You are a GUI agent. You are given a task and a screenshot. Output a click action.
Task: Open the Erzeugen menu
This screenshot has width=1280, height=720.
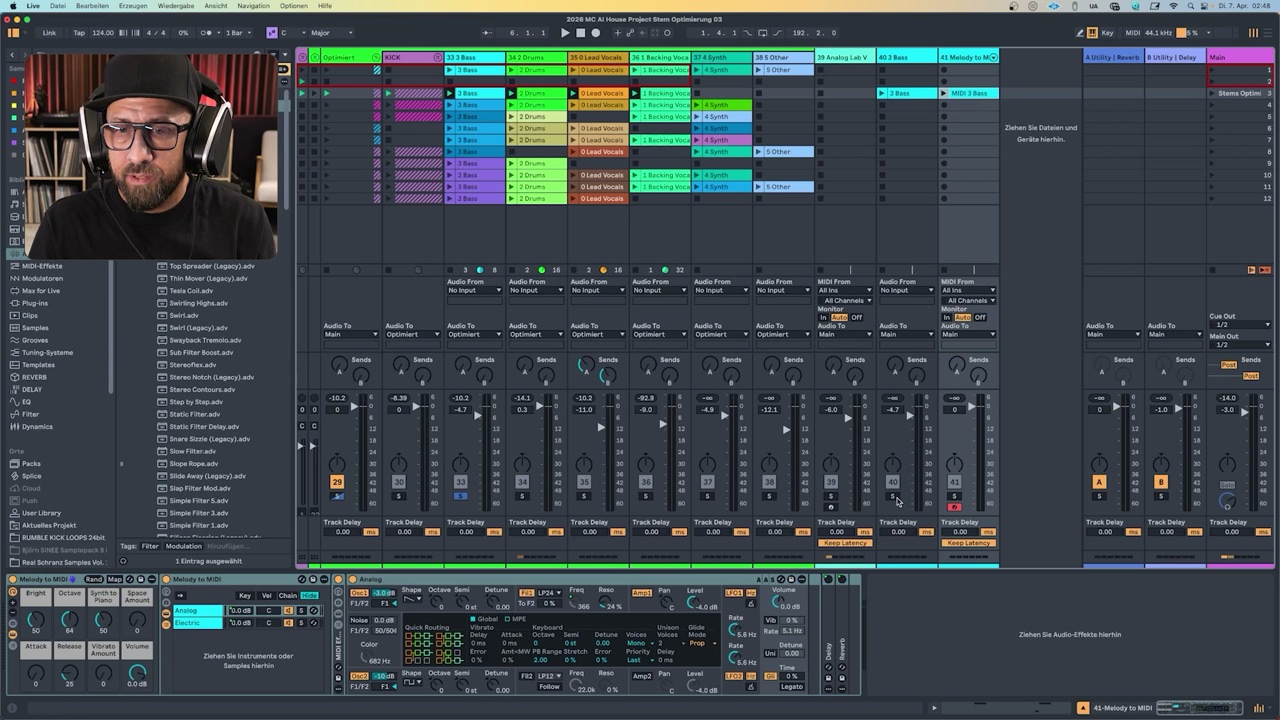[133, 6]
